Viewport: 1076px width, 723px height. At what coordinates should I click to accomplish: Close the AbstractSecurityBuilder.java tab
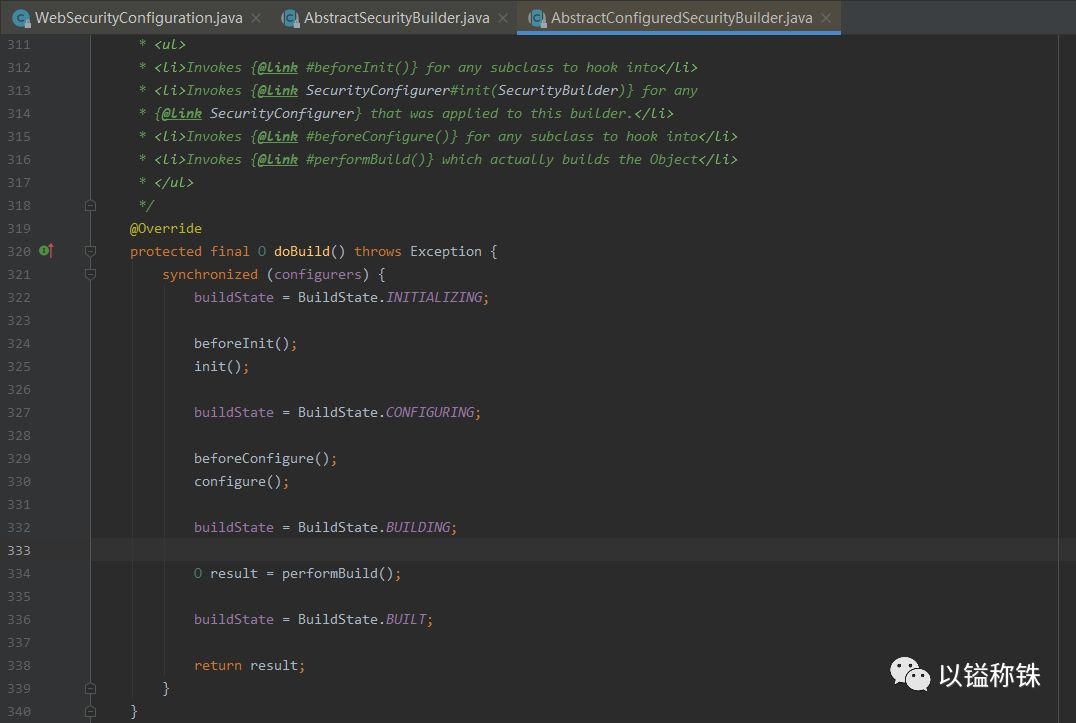coord(503,18)
